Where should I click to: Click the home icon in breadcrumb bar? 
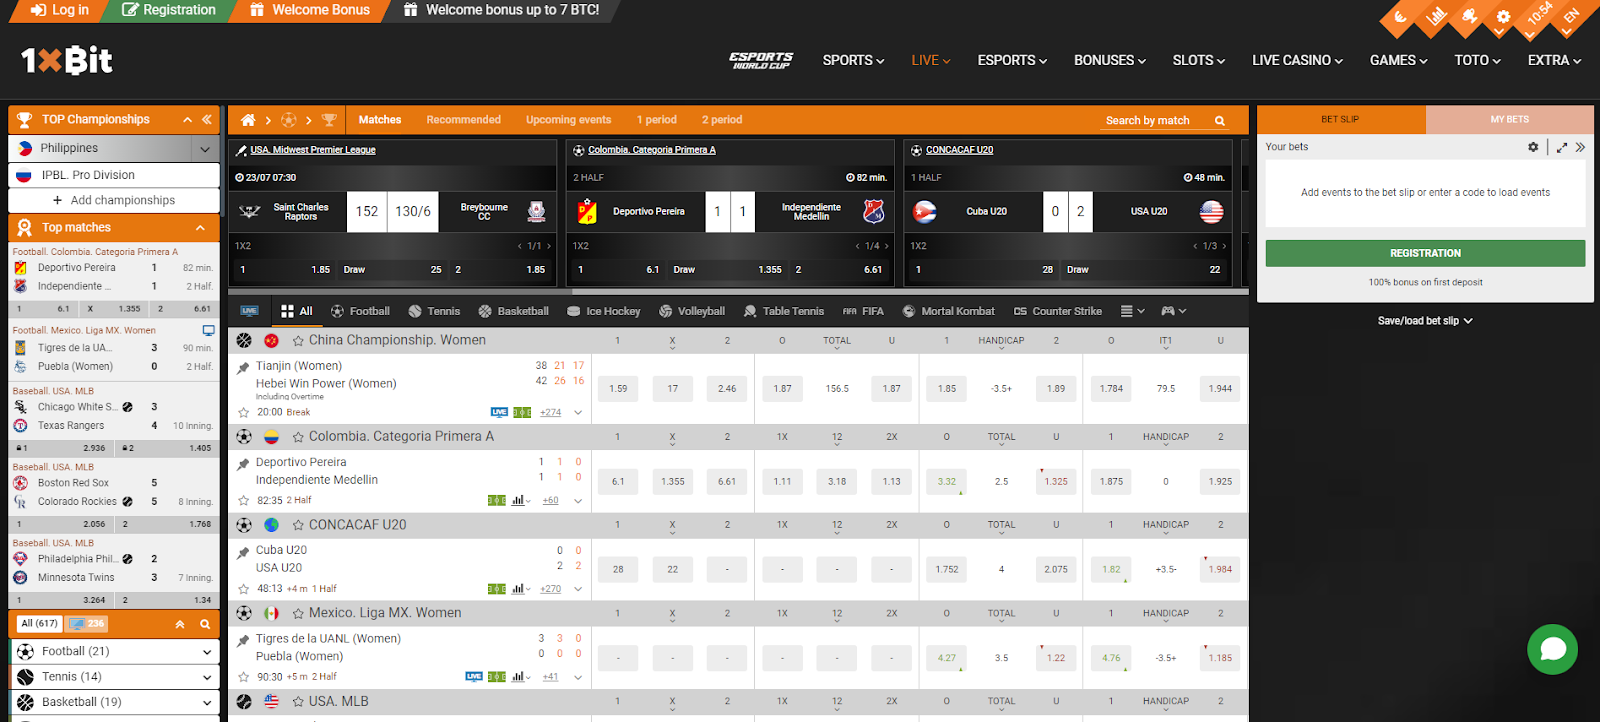coord(248,120)
